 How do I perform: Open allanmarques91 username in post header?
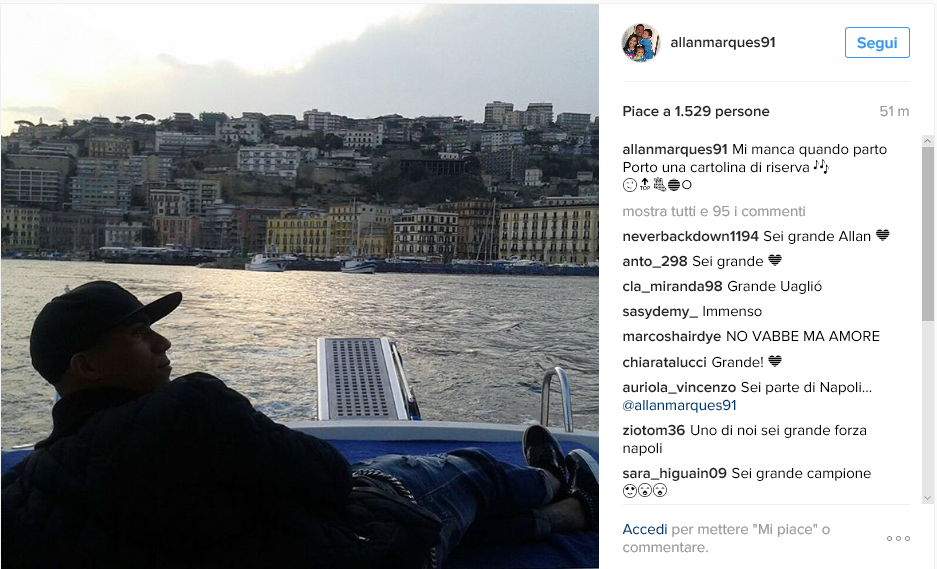coord(722,42)
